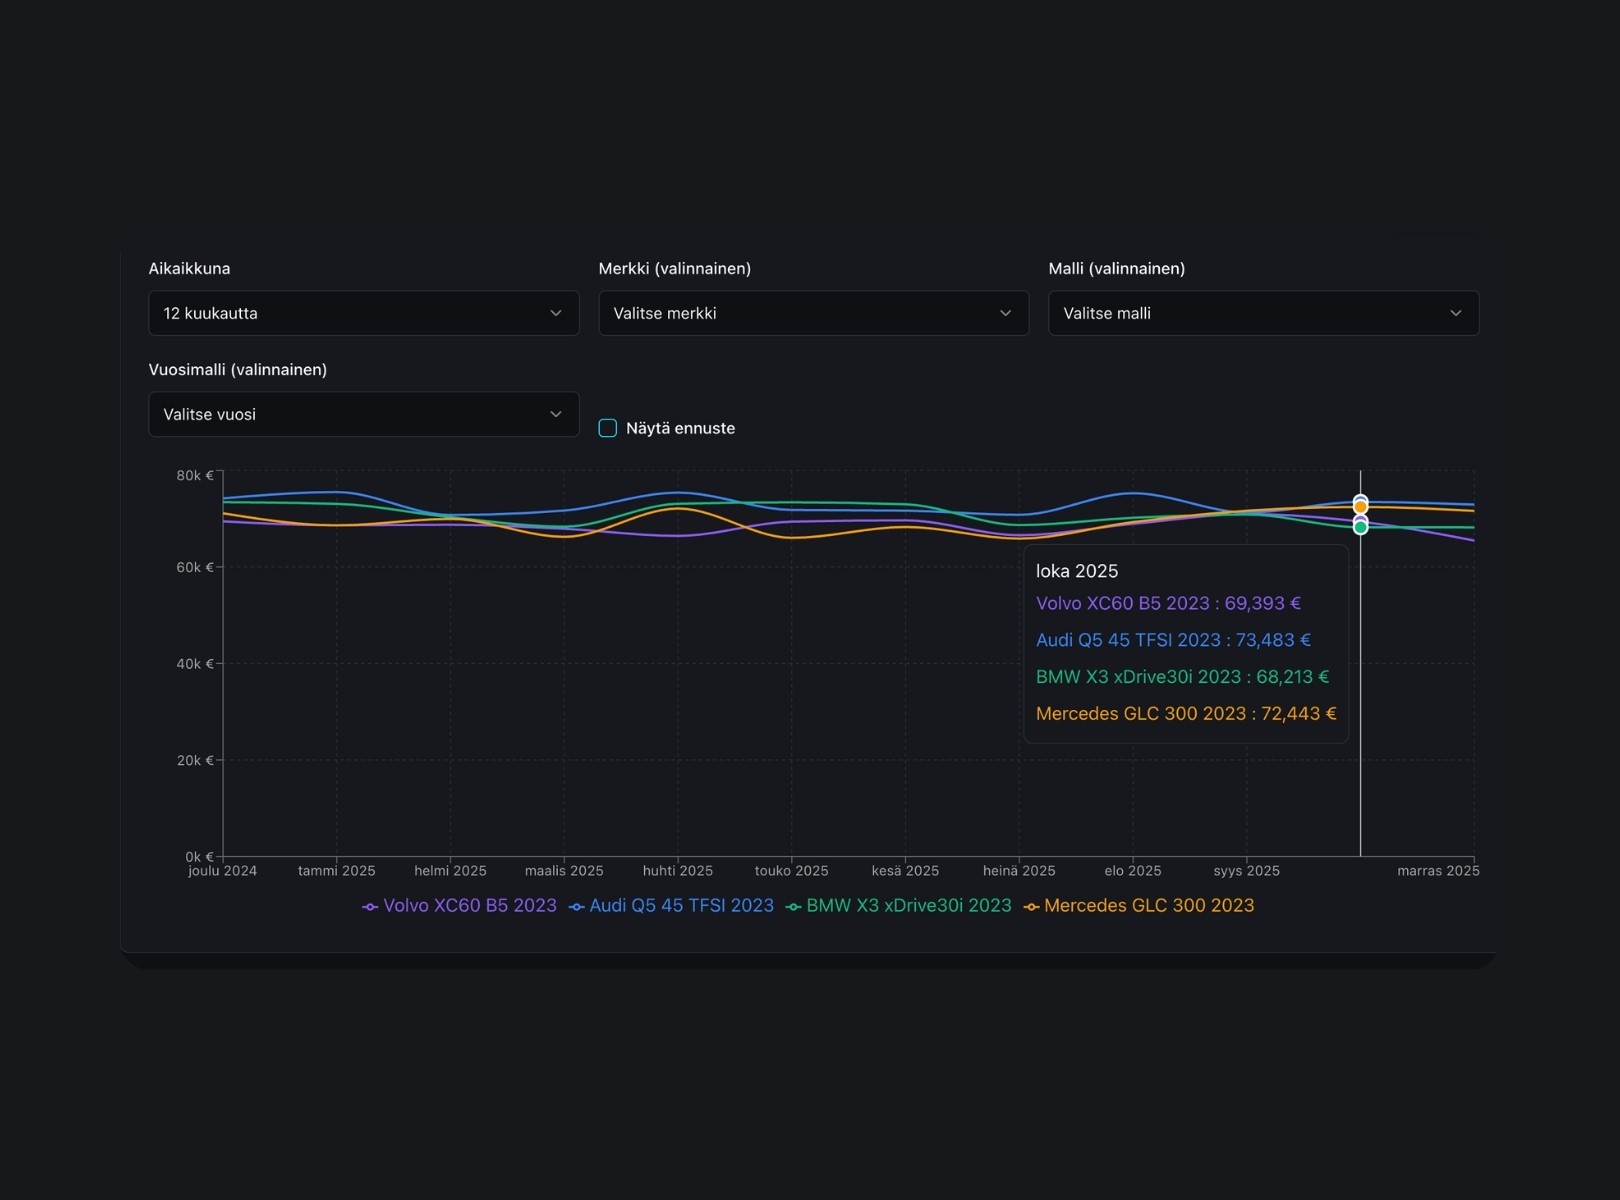The width and height of the screenshot is (1620, 1200).
Task: Click the tammi 2025 axis label
Action: (x=337, y=871)
